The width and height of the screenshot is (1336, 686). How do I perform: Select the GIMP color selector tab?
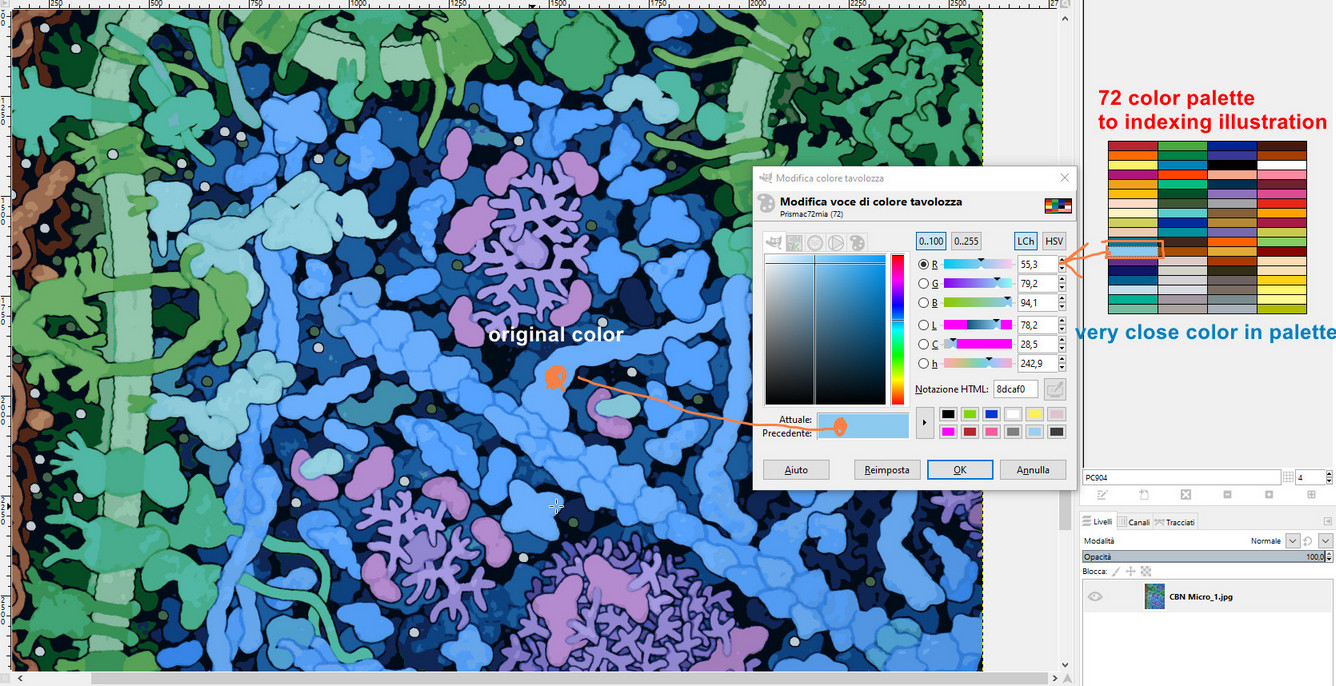click(x=774, y=242)
